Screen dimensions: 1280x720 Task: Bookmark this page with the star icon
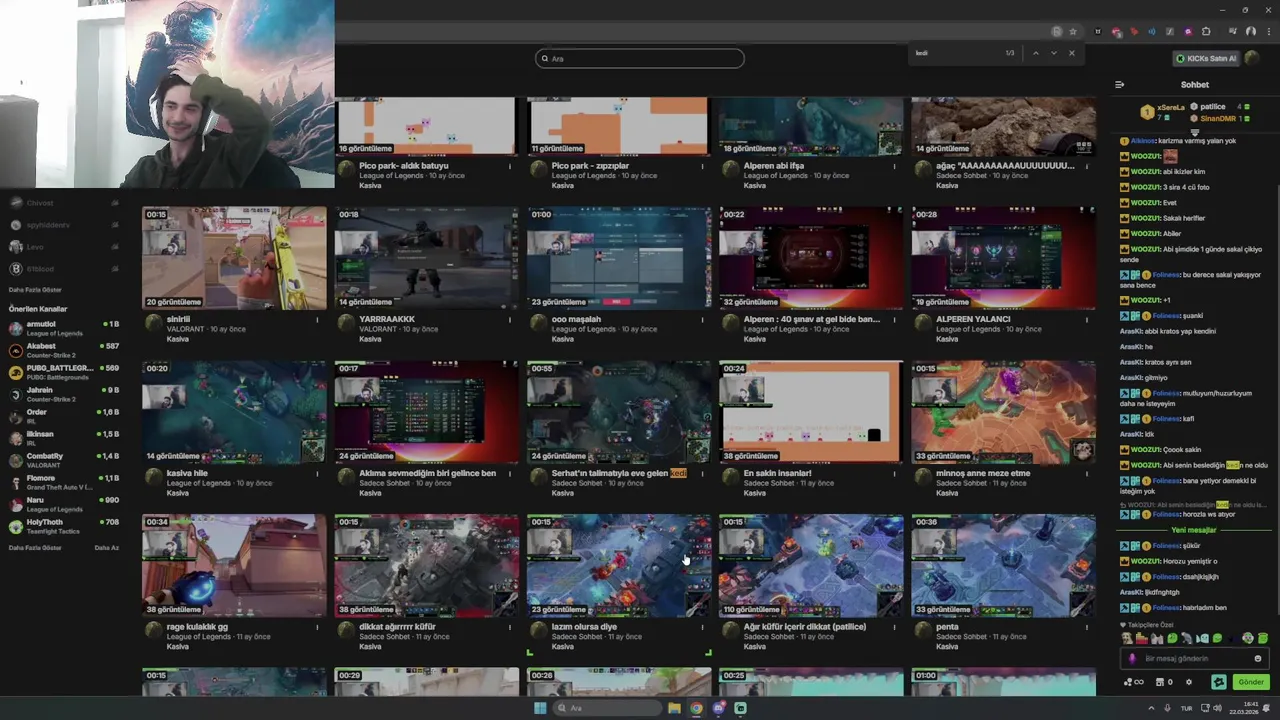coord(1073,32)
